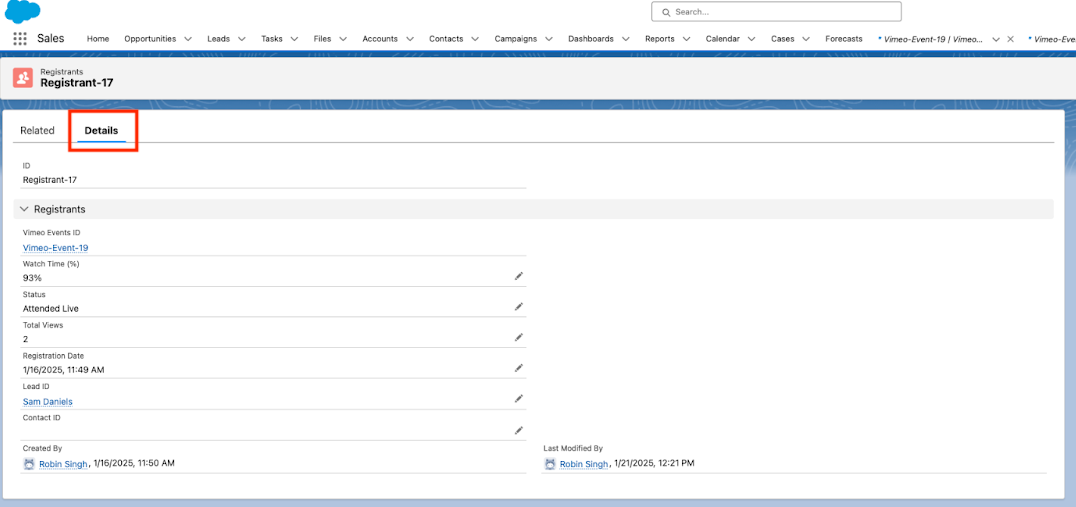Click the Total Views value 2

[x=25, y=339]
